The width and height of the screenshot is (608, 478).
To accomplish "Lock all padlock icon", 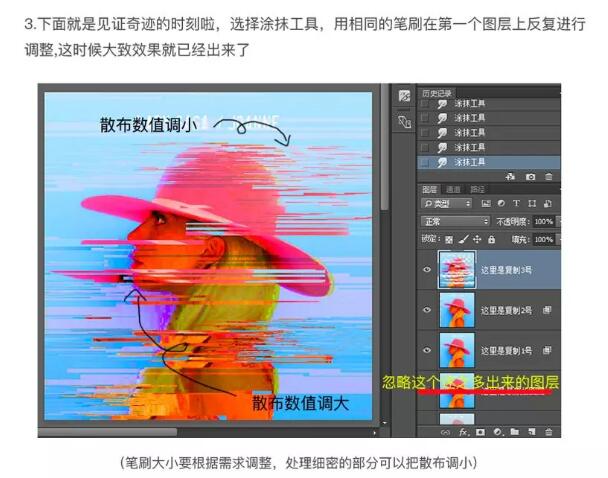I will (492, 240).
